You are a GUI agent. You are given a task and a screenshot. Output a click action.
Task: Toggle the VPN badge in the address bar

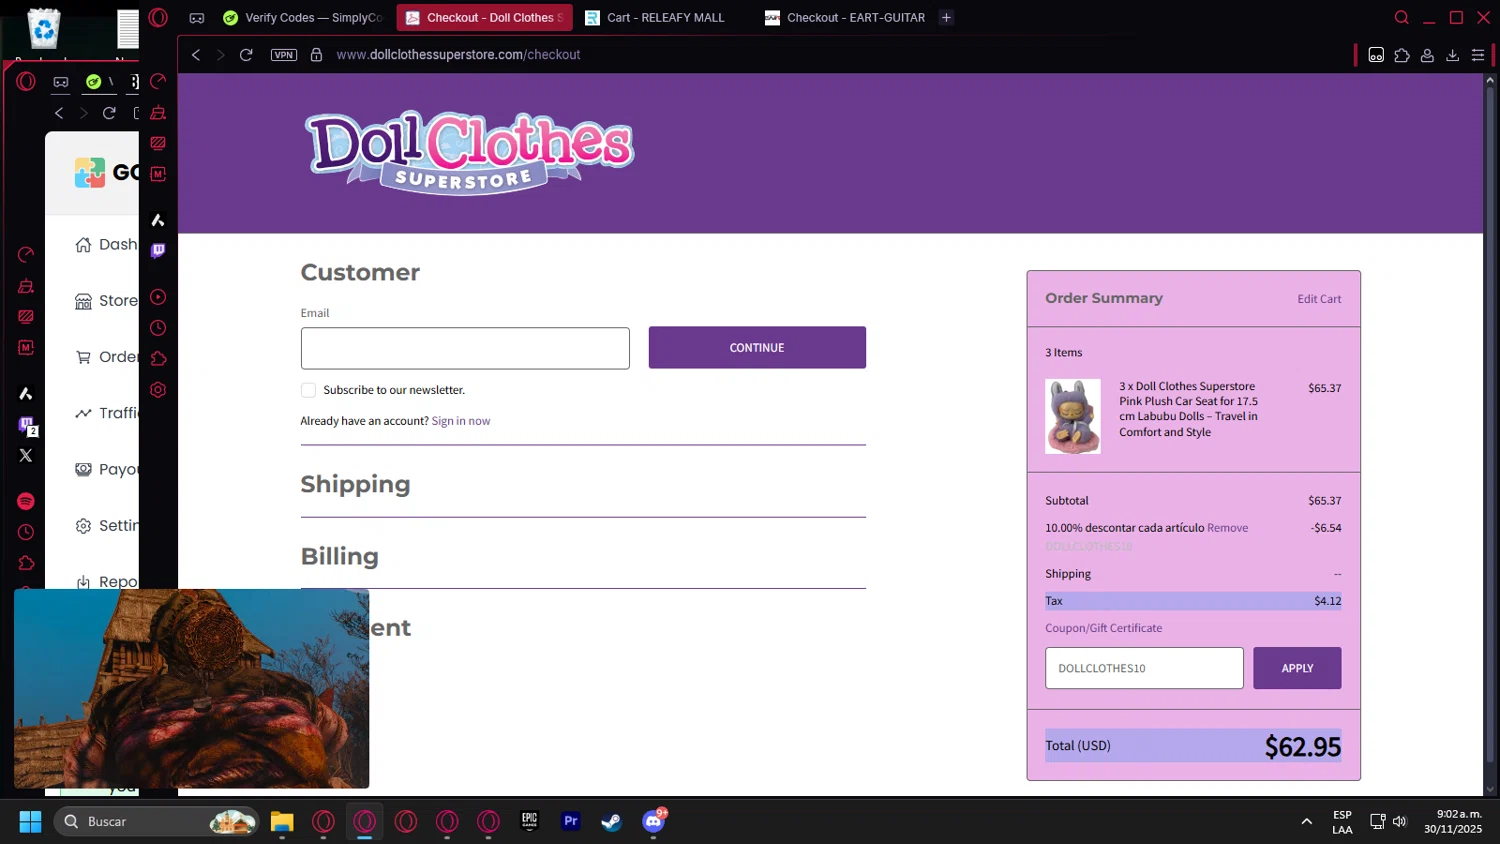pyautogui.click(x=284, y=55)
